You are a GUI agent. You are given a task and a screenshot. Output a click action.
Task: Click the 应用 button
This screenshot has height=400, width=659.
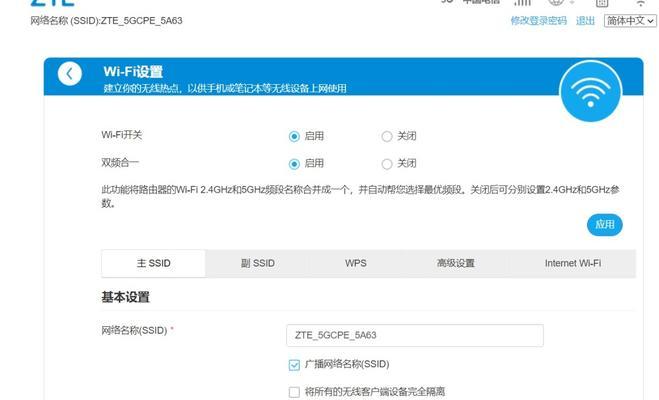(x=604, y=225)
